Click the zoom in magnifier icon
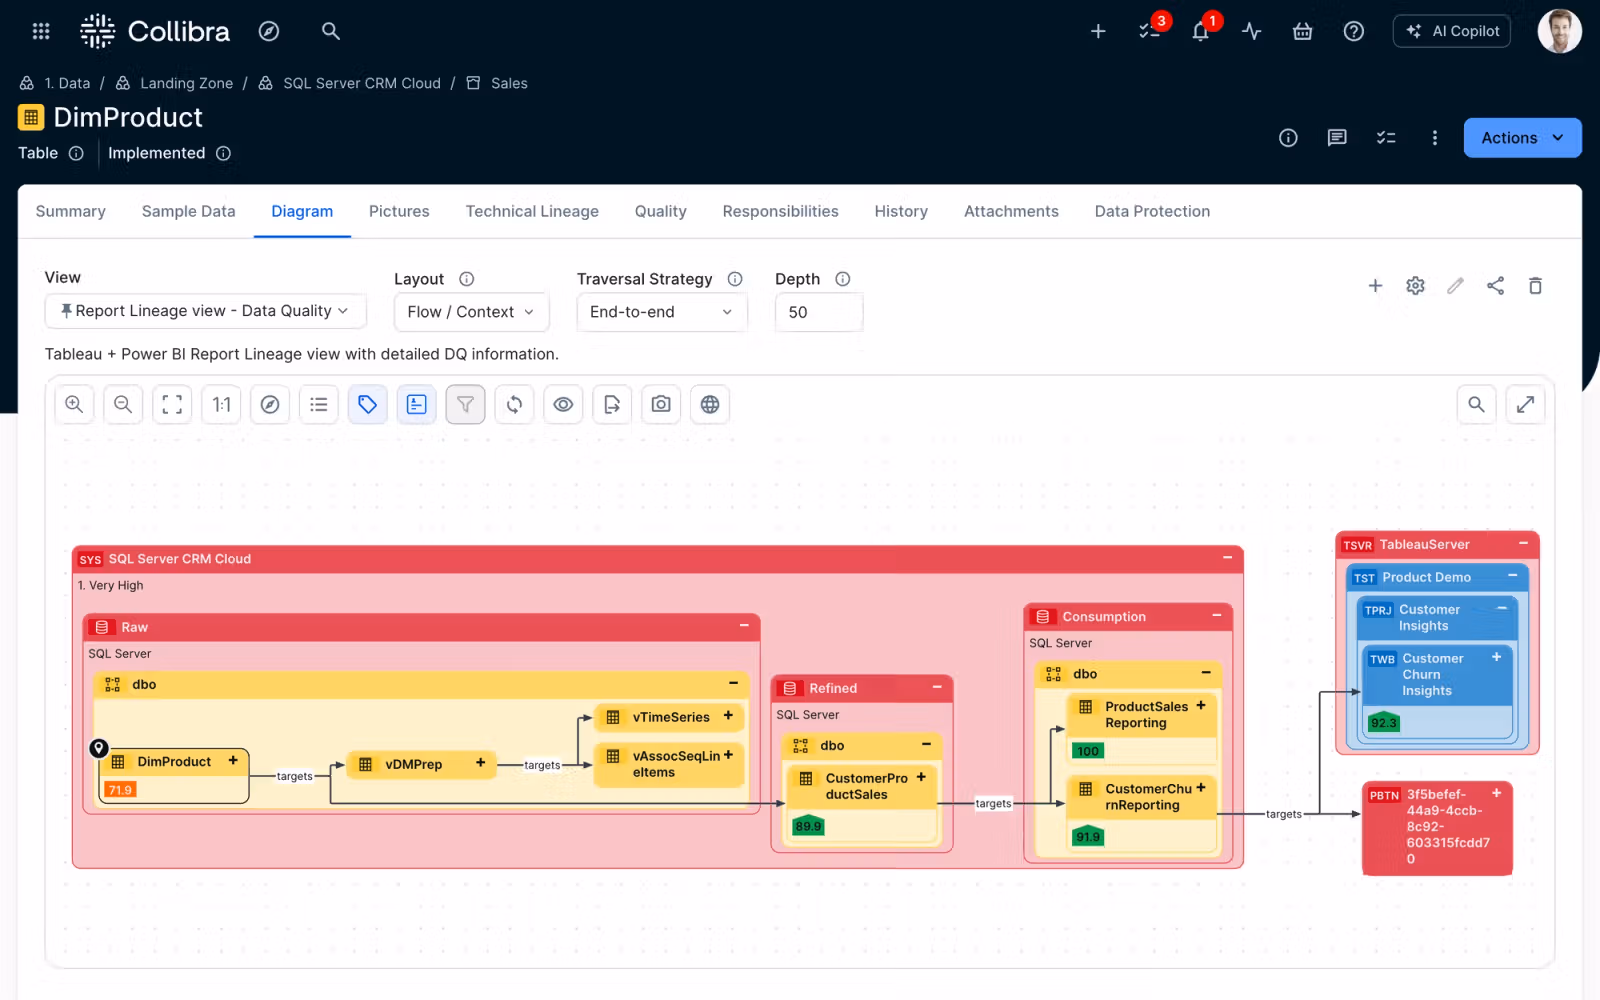Viewport: 1600px width, 1000px height. pyautogui.click(x=74, y=405)
